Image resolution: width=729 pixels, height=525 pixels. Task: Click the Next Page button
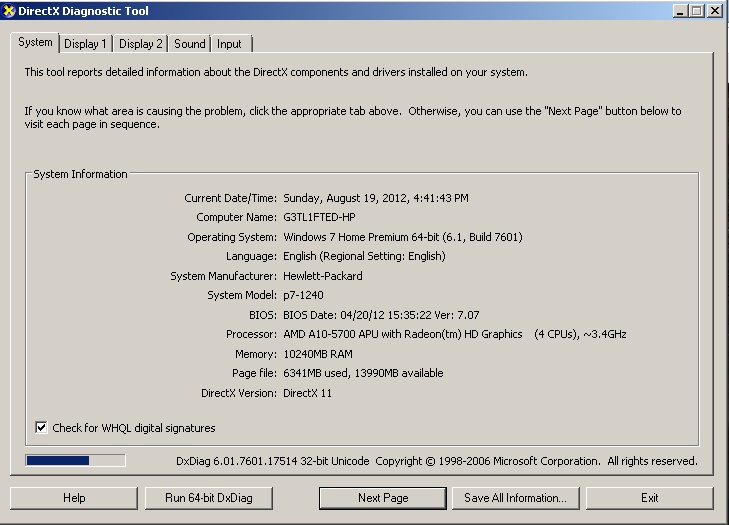[383, 498]
